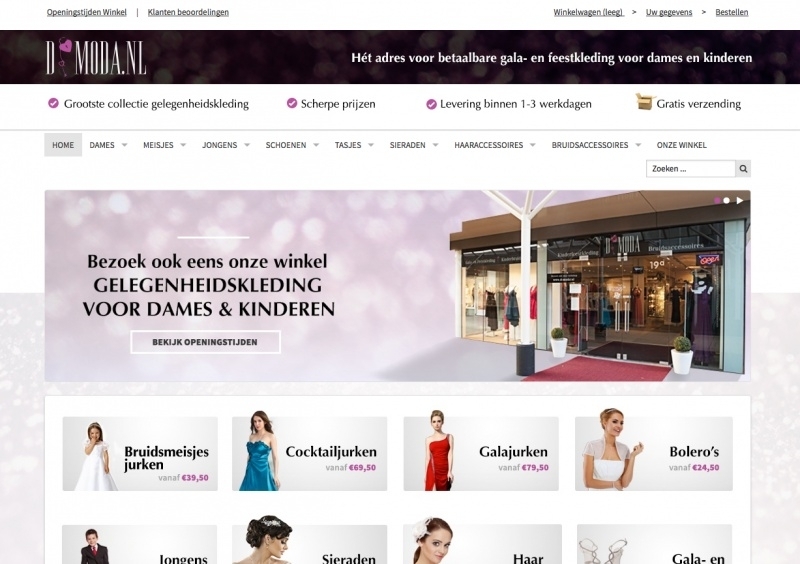The width and height of the screenshot is (800, 564).
Task: Open the Onze Winkel menu item
Action: tap(682, 145)
